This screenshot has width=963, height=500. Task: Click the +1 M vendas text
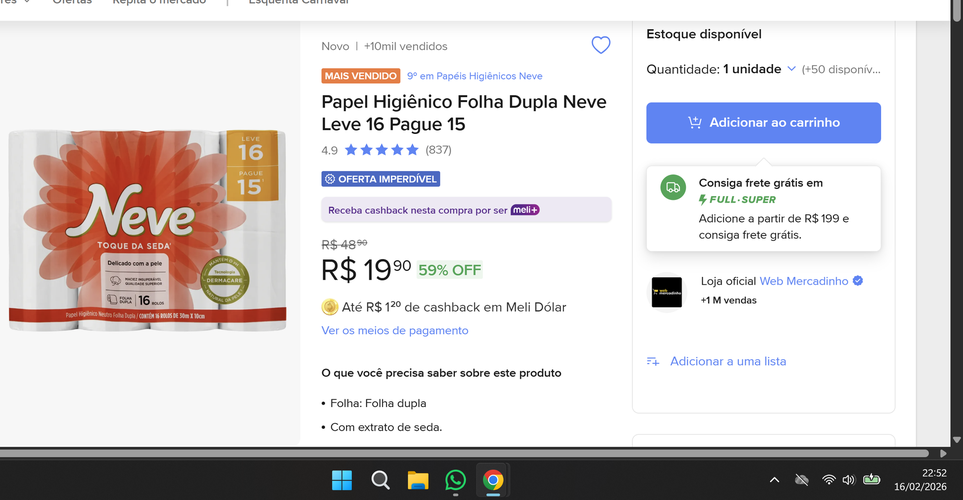pyautogui.click(x=728, y=300)
